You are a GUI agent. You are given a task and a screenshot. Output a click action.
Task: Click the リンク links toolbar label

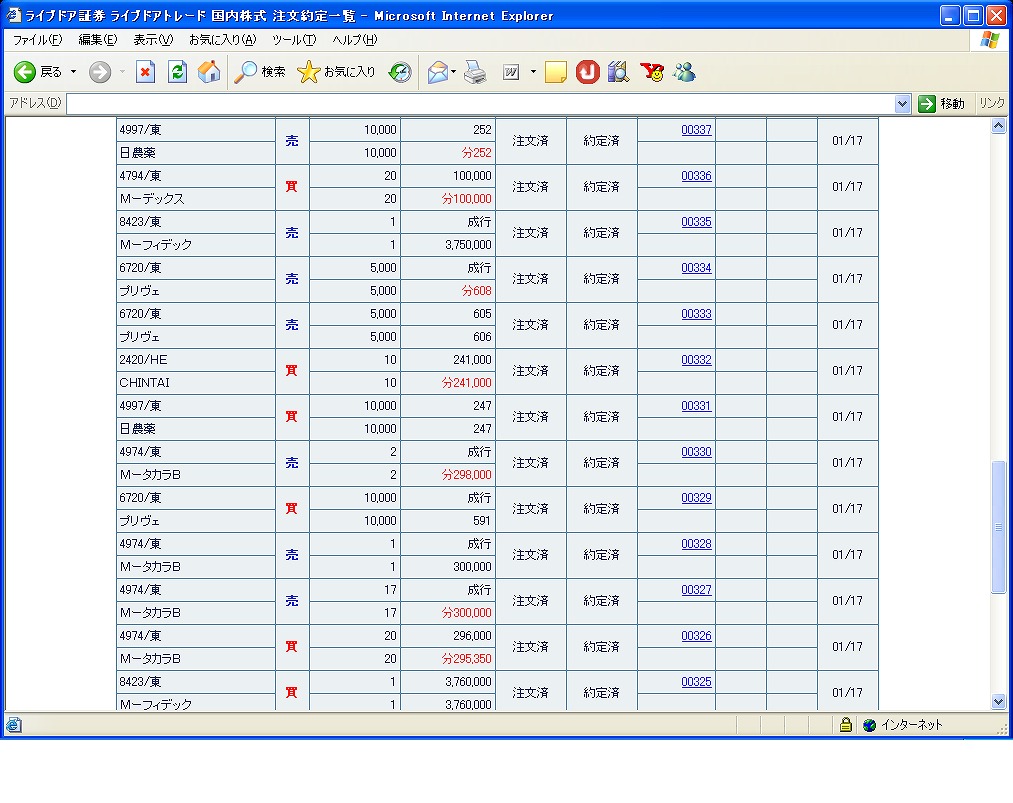[991, 103]
